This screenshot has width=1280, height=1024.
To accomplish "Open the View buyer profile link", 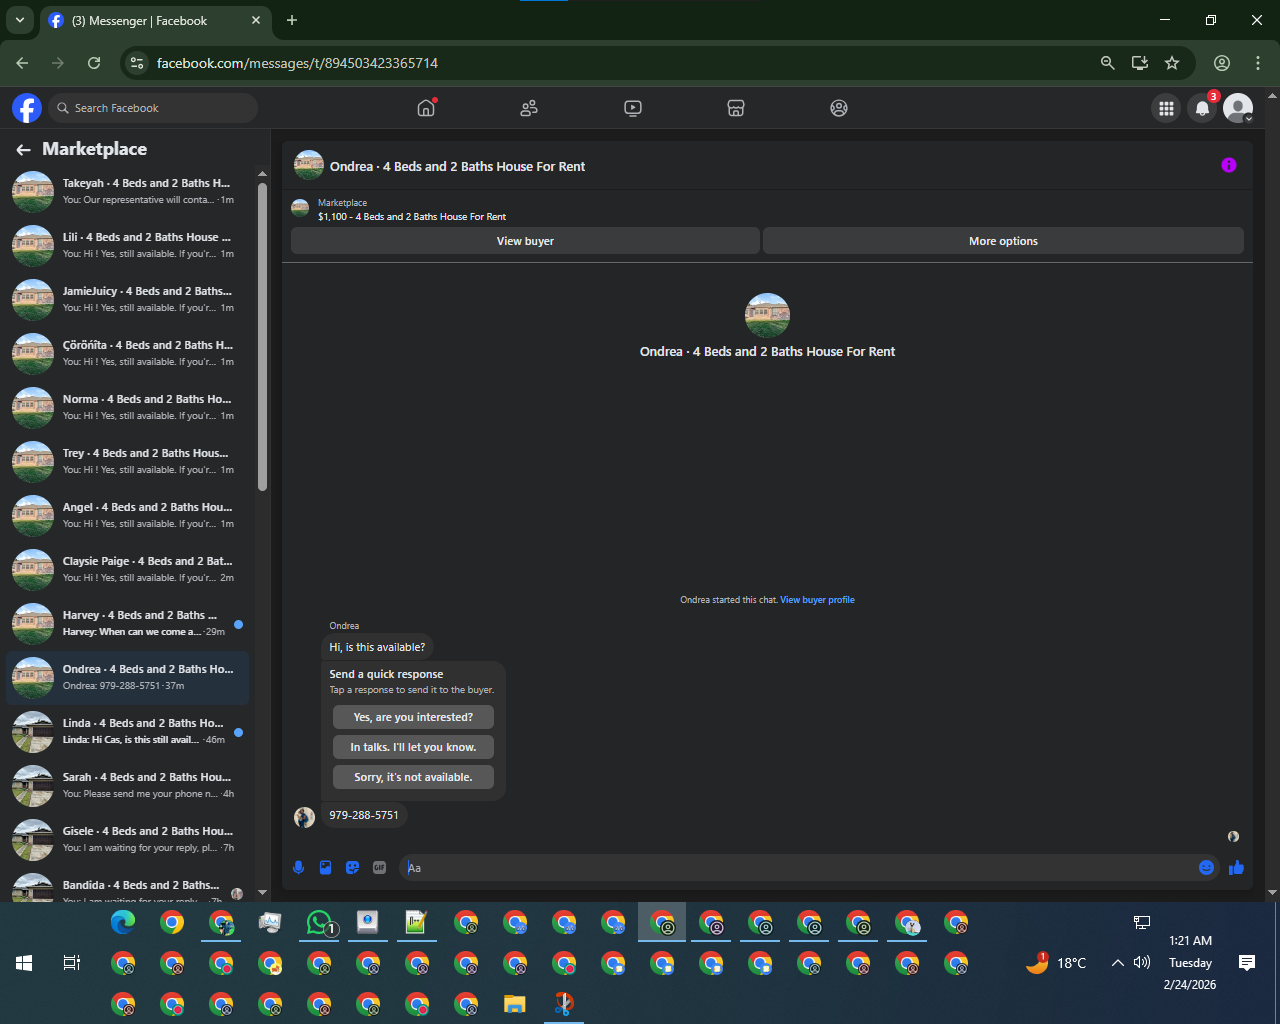I will coord(817,600).
